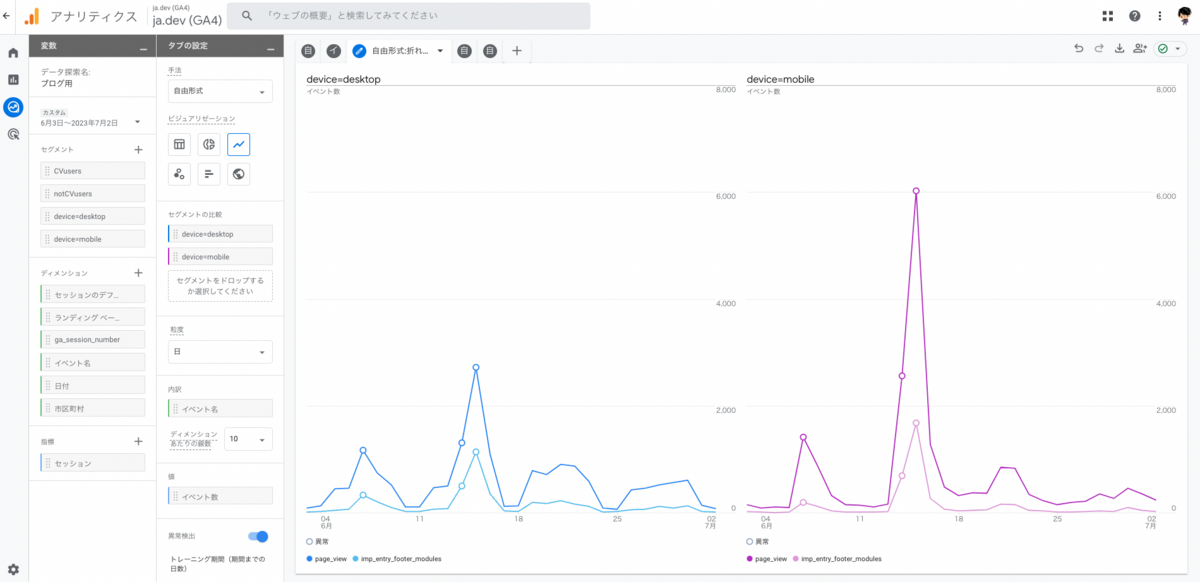
Task: Choose the geo map visualization
Action: click(x=238, y=174)
